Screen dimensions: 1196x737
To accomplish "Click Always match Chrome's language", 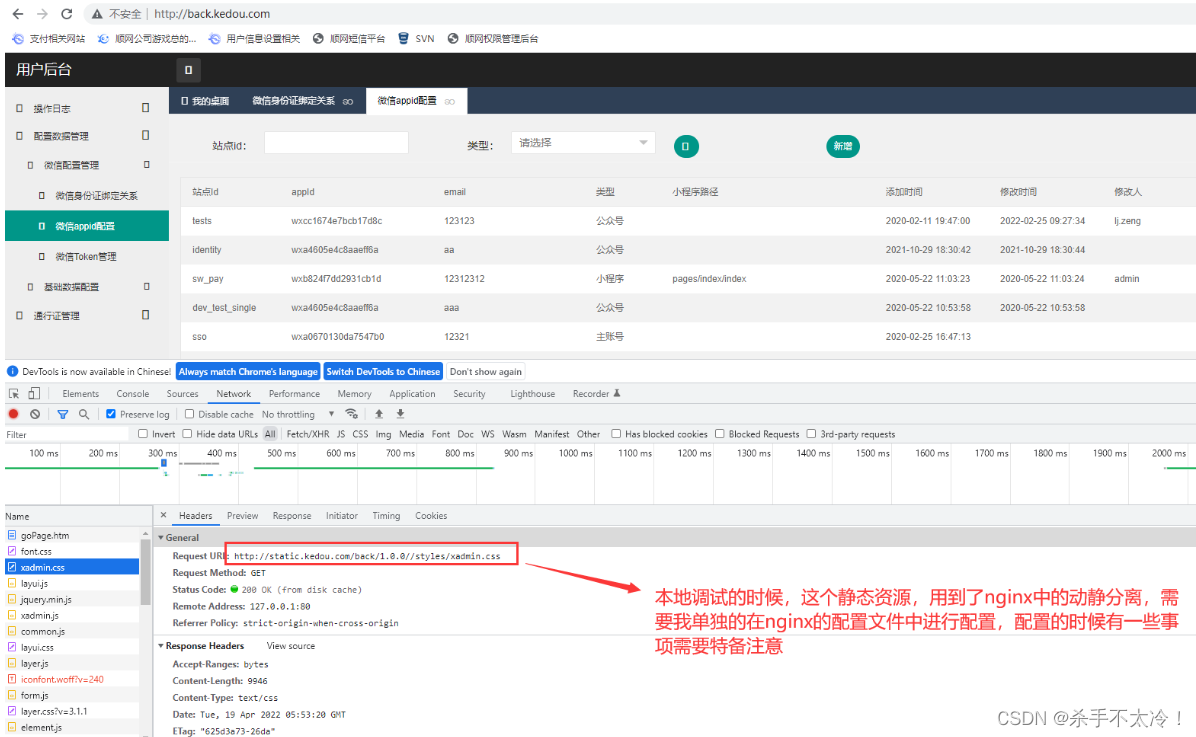I will pyautogui.click(x=248, y=372).
